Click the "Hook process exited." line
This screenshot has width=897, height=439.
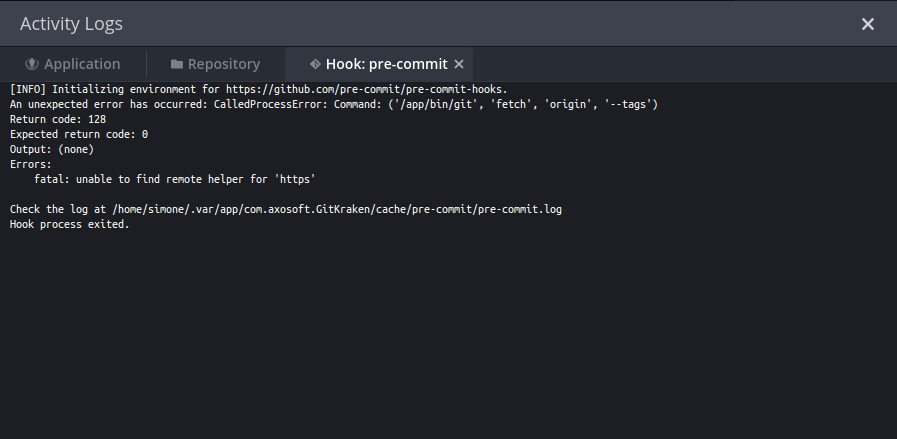pos(70,224)
